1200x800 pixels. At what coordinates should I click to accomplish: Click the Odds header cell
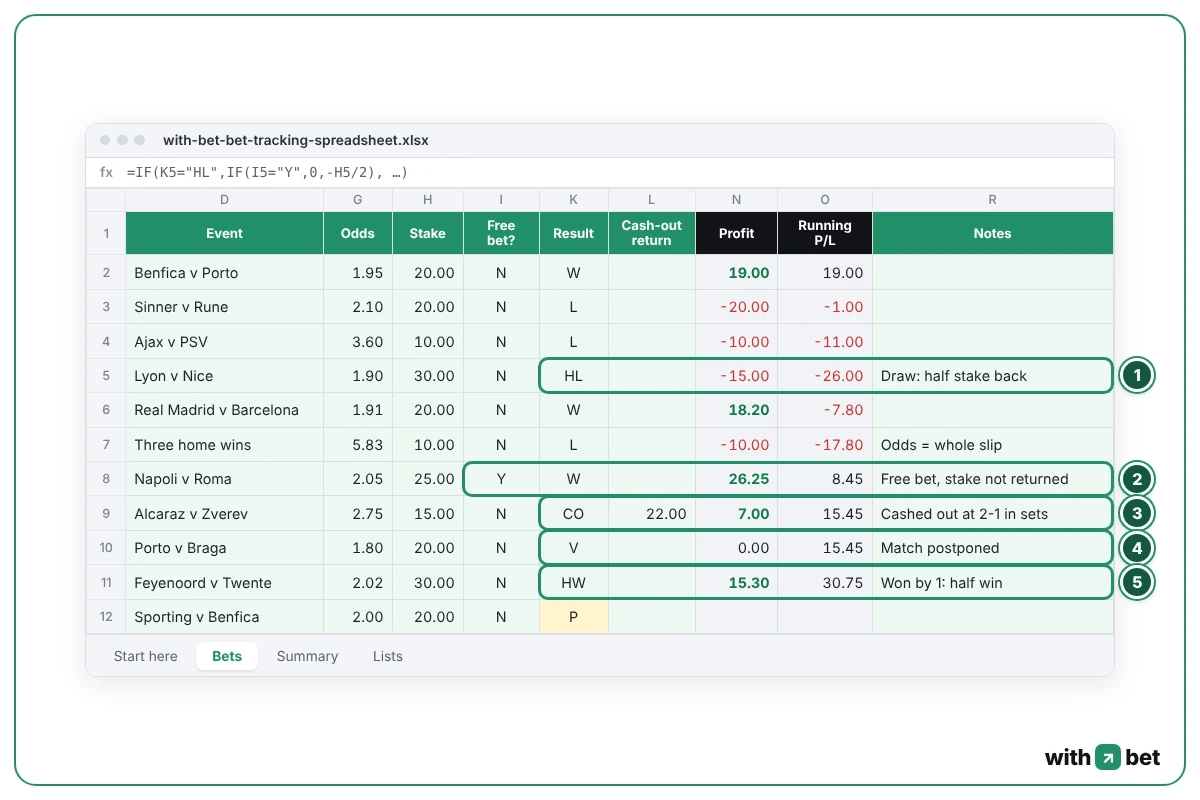coord(358,233)
